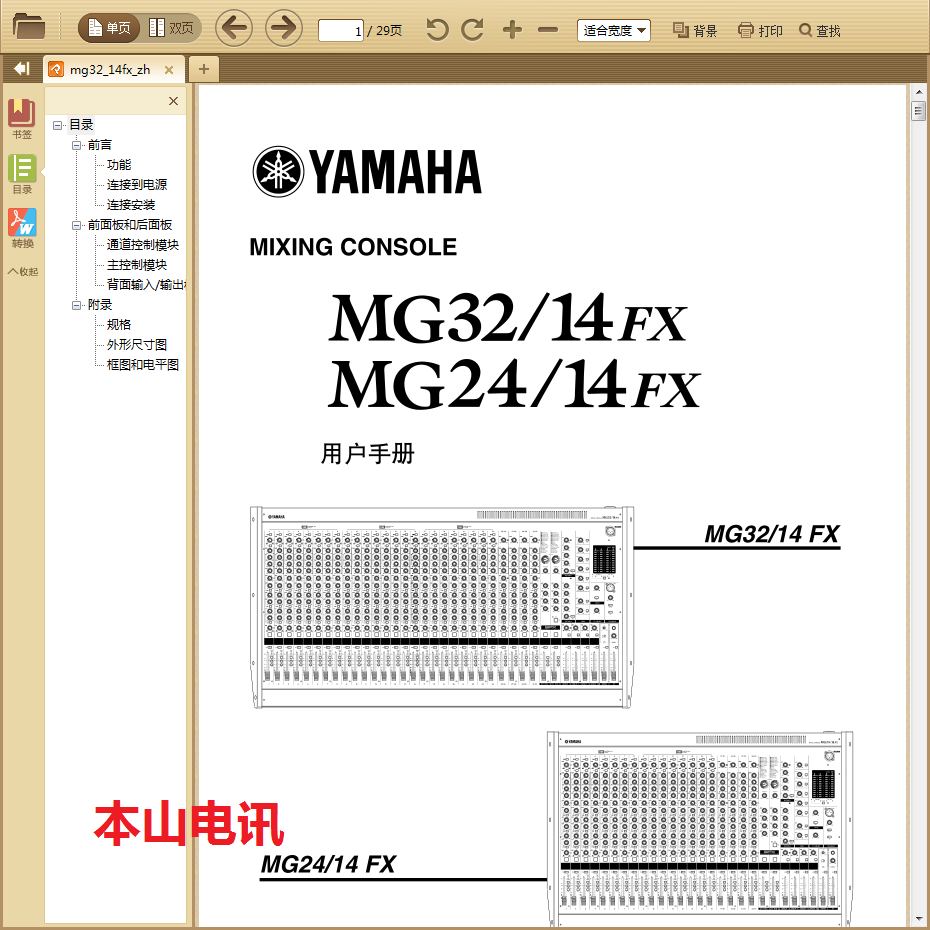Viewport: 930px width, 930px height.
Task: Collapse the 目录 root tree node
Action: (58, 125)
